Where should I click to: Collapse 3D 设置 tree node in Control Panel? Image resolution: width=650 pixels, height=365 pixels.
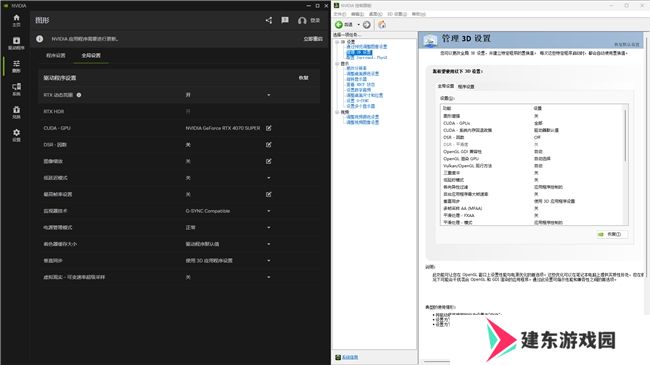(x=337, y=42)
